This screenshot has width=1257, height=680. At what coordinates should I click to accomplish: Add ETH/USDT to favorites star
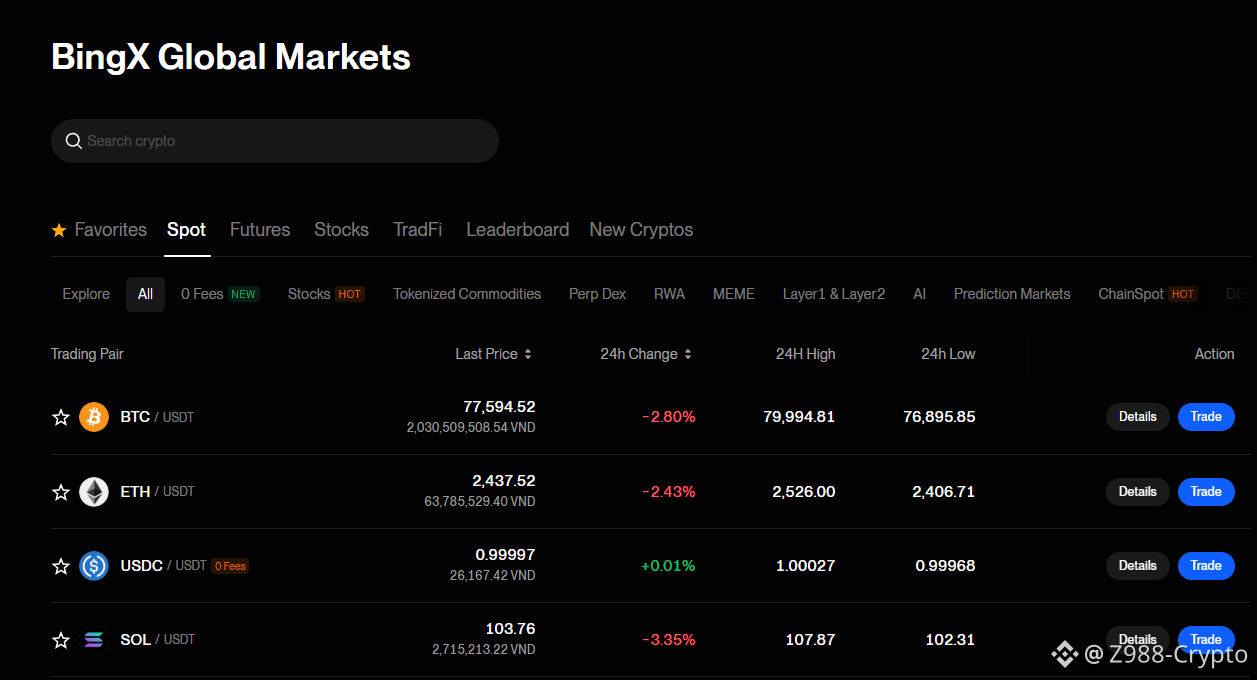click(x=61, y=492)
